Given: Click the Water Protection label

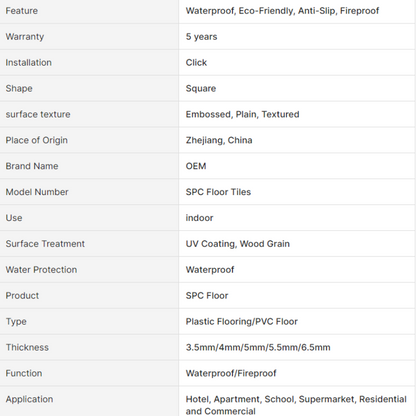Looking at the screenshot, I should (41, 270).
